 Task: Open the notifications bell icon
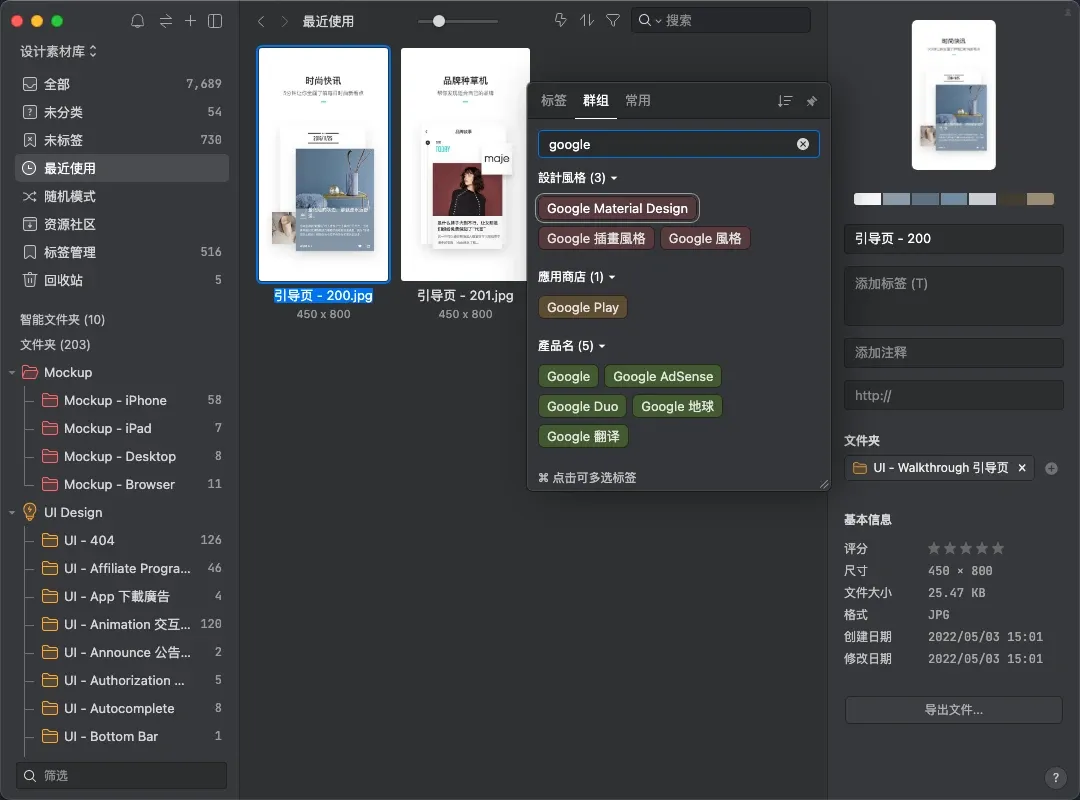coord(138,21)
